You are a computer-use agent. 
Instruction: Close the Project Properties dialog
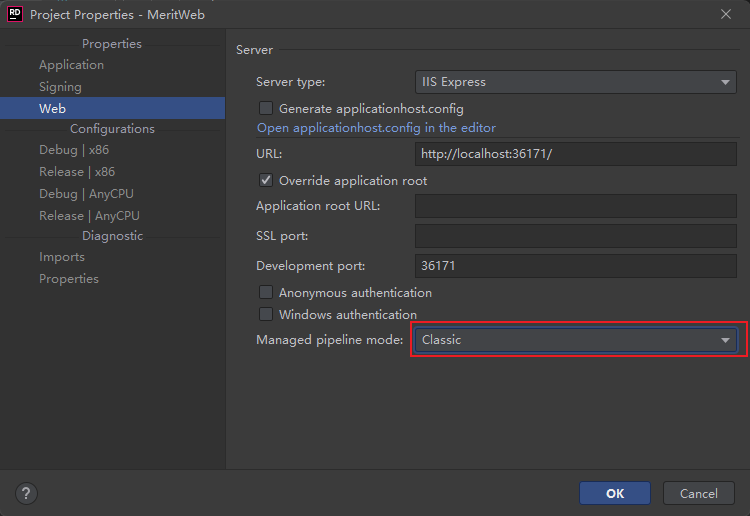click(x=726, y=14)
